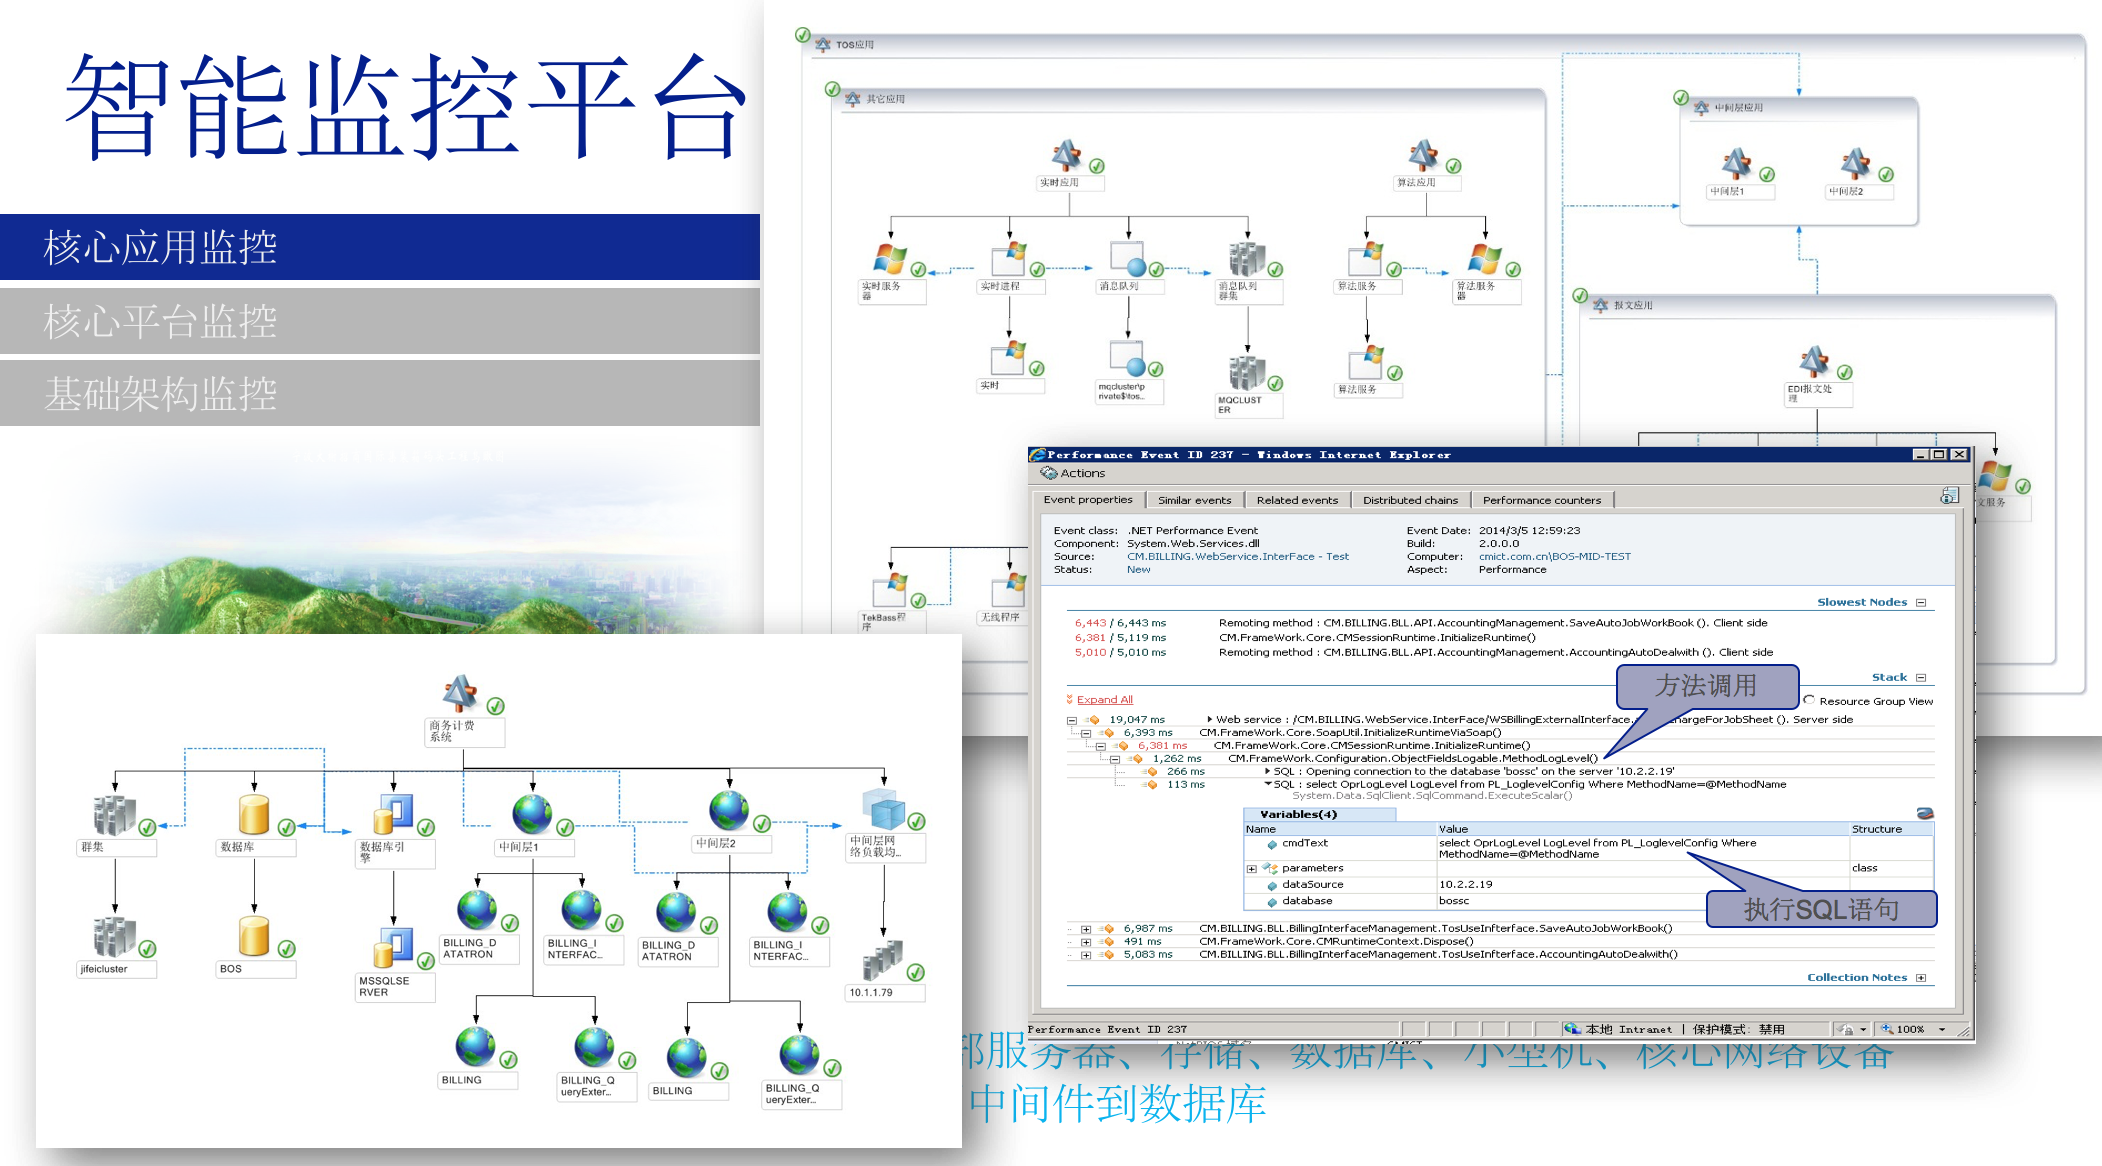Expand the 6,987 ms SaveAutoJobWorkBook node
The width and height of the screenshot is (2102, 1166).
tap(1086, 929)
